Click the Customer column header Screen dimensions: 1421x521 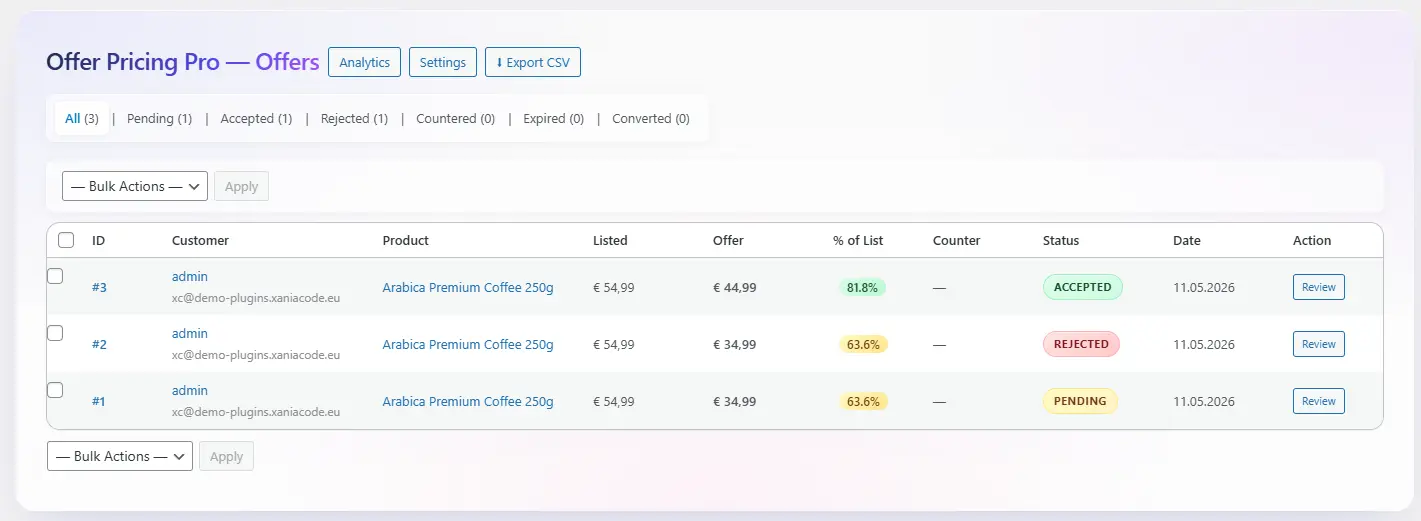(x=200, y=240)
